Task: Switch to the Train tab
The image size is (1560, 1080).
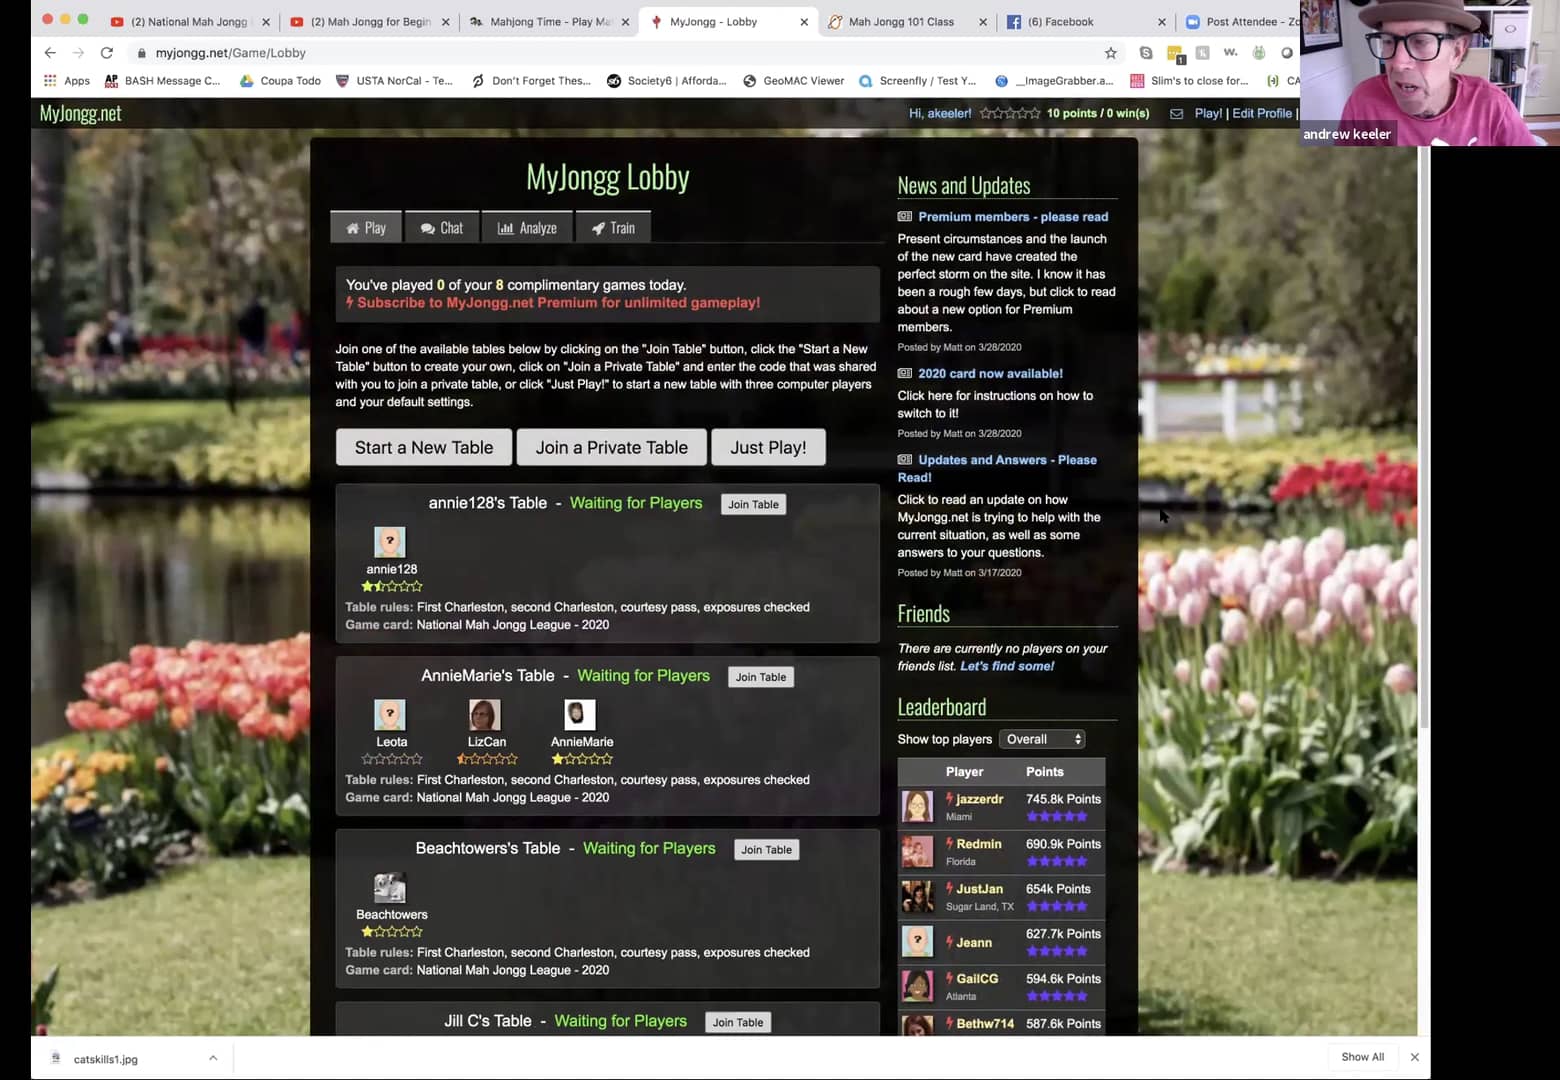Action: click(613, 228)
